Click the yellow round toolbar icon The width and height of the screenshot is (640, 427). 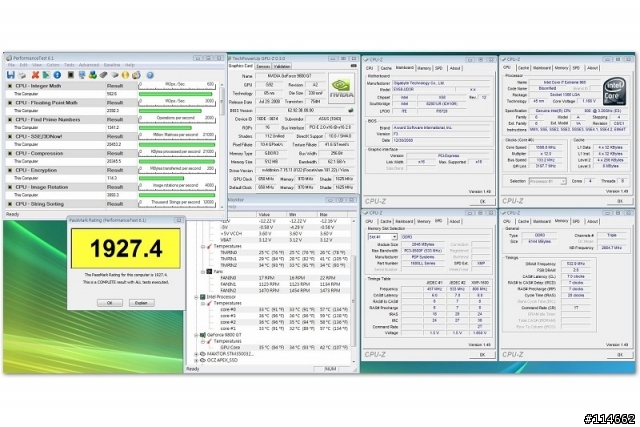tap(125, 75)
